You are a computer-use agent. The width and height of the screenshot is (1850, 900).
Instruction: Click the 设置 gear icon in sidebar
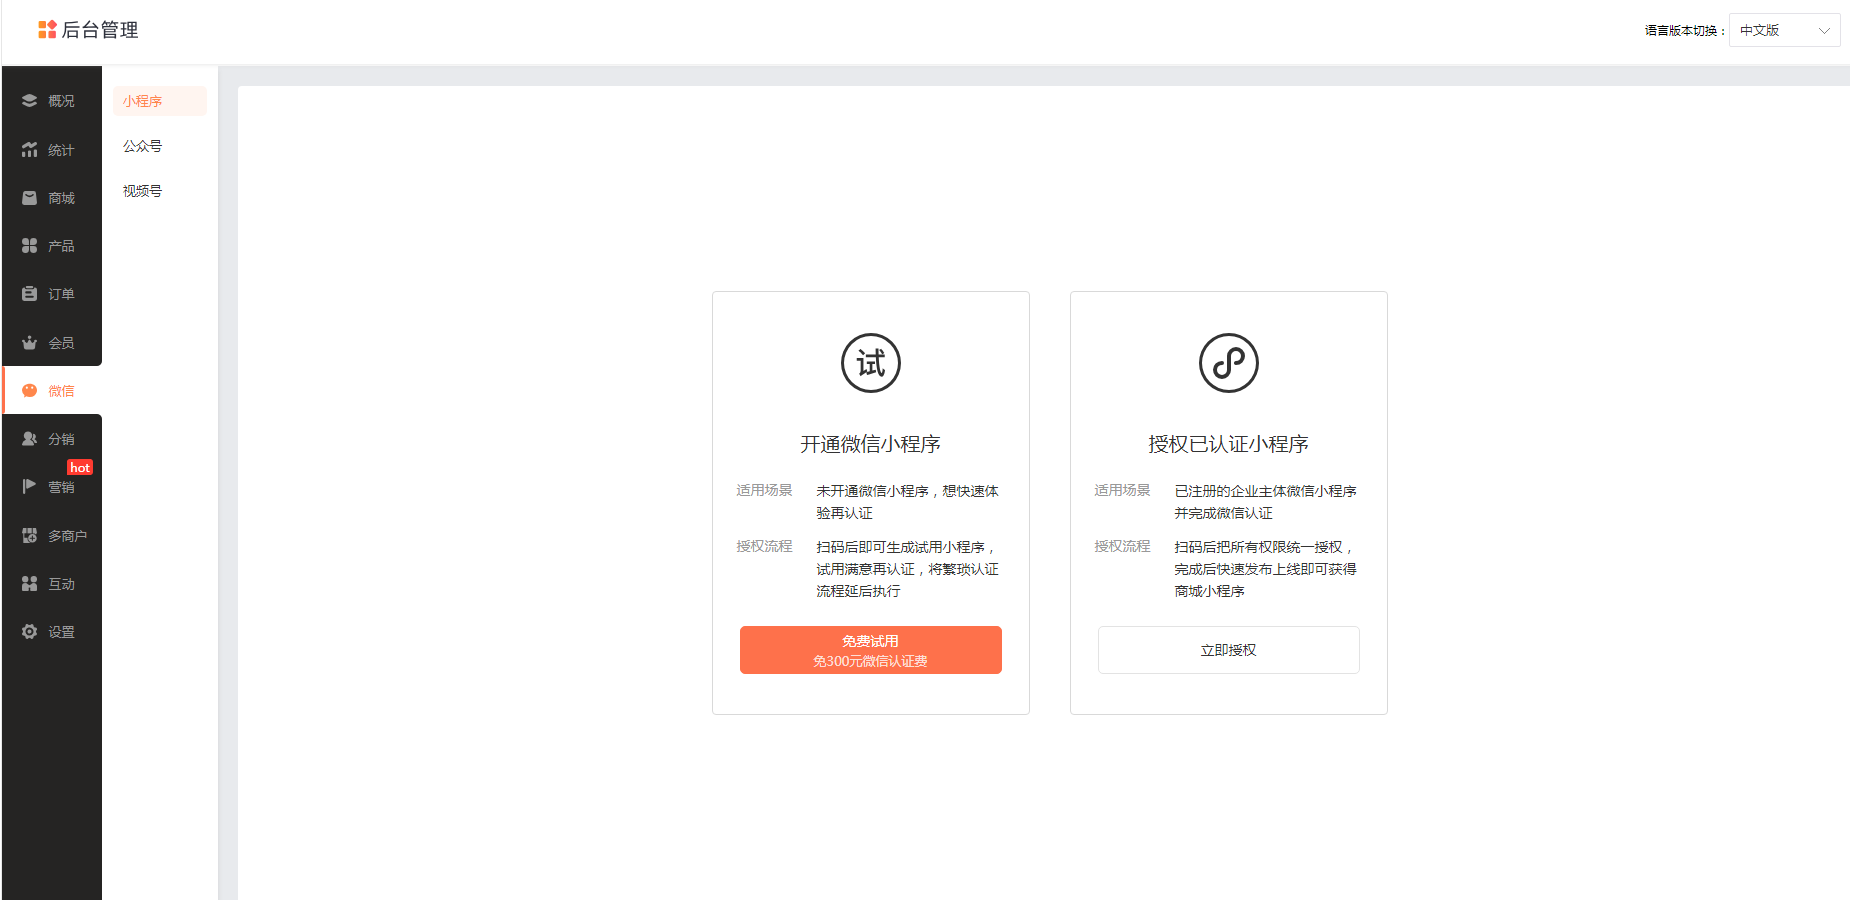tap(29, 632)
